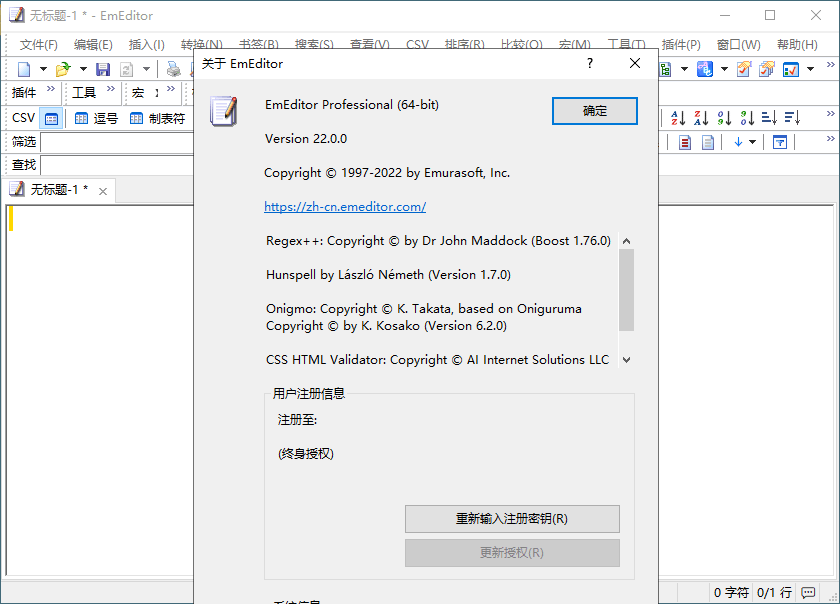The width and height of the screenshot is (840, 604).
Task: Click the Print toolbar icon
Action: coord(173,68)
